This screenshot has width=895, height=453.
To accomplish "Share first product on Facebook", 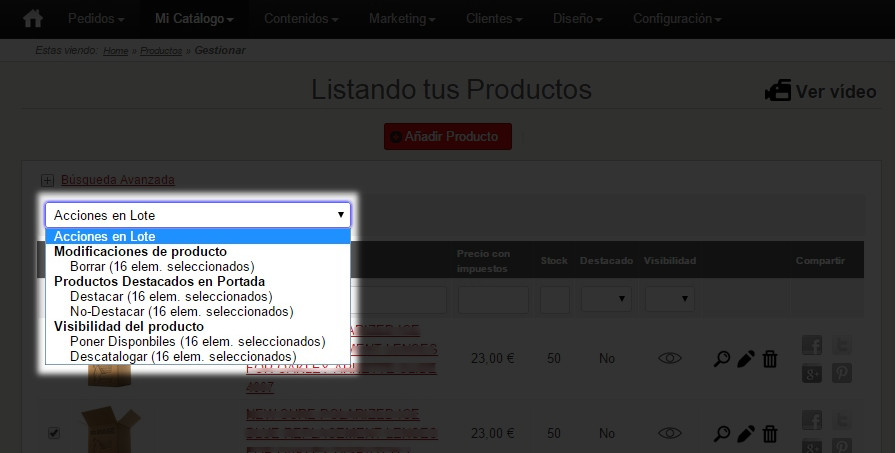I will click(x=812, y=345).
